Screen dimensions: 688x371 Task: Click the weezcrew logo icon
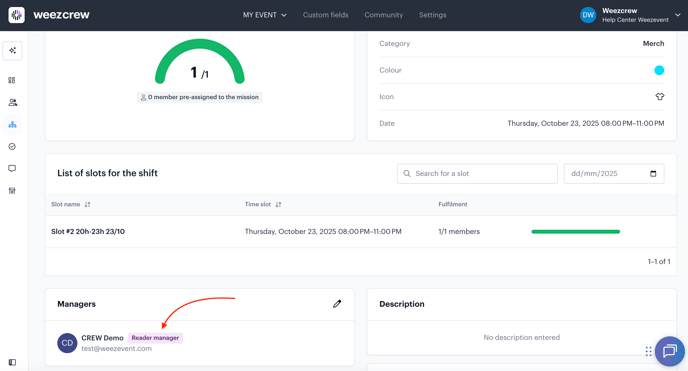[17, 15]
